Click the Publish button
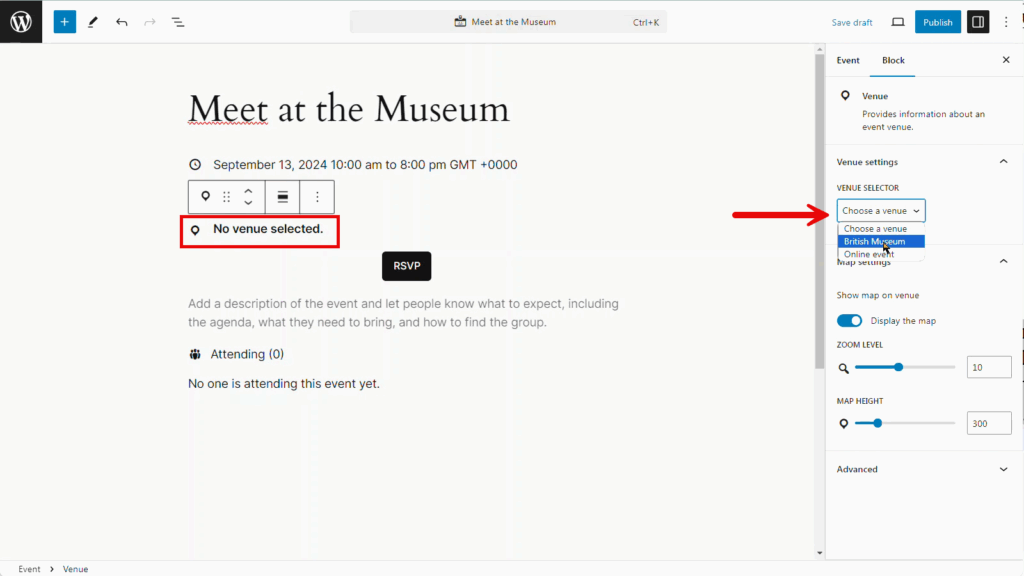Viewport: 1024px width, 576px height. 937,22
